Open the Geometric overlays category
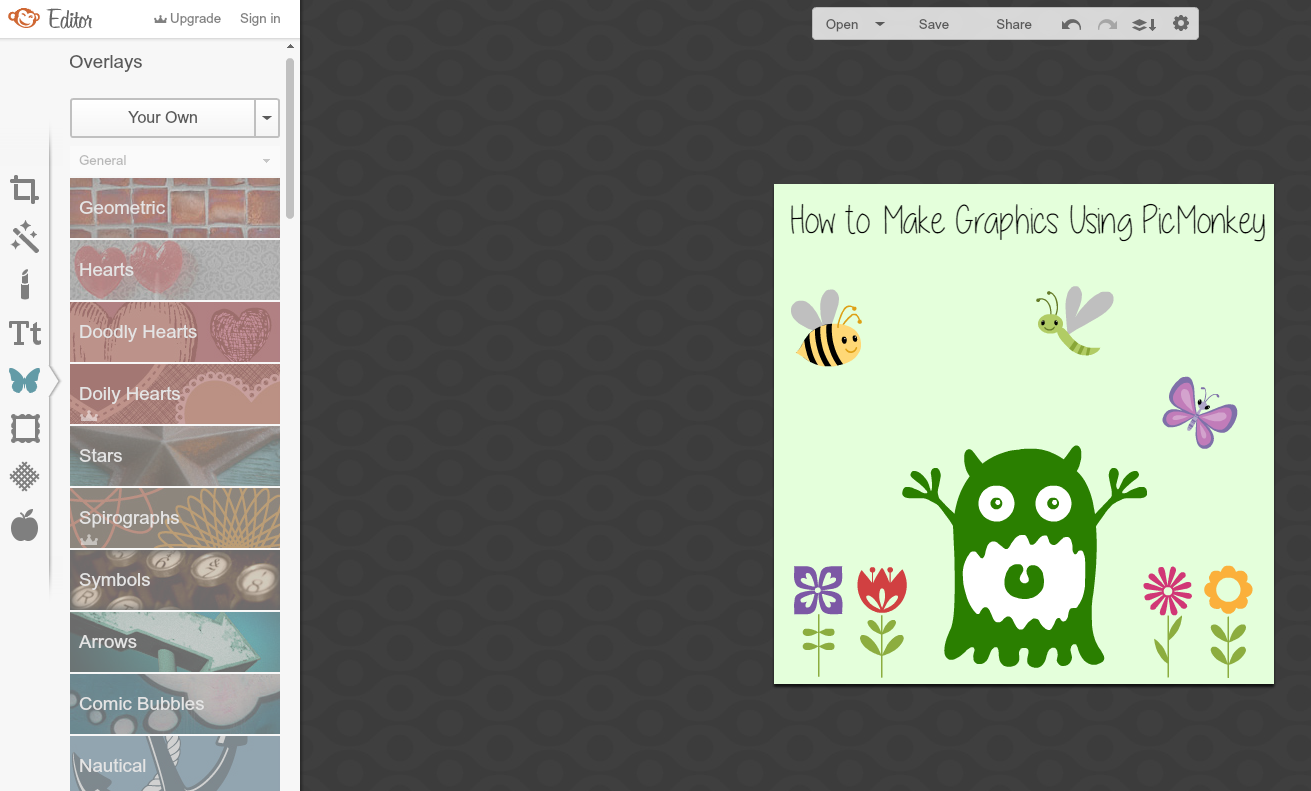This screenshot has height=791, width=1311. [175, 208]
